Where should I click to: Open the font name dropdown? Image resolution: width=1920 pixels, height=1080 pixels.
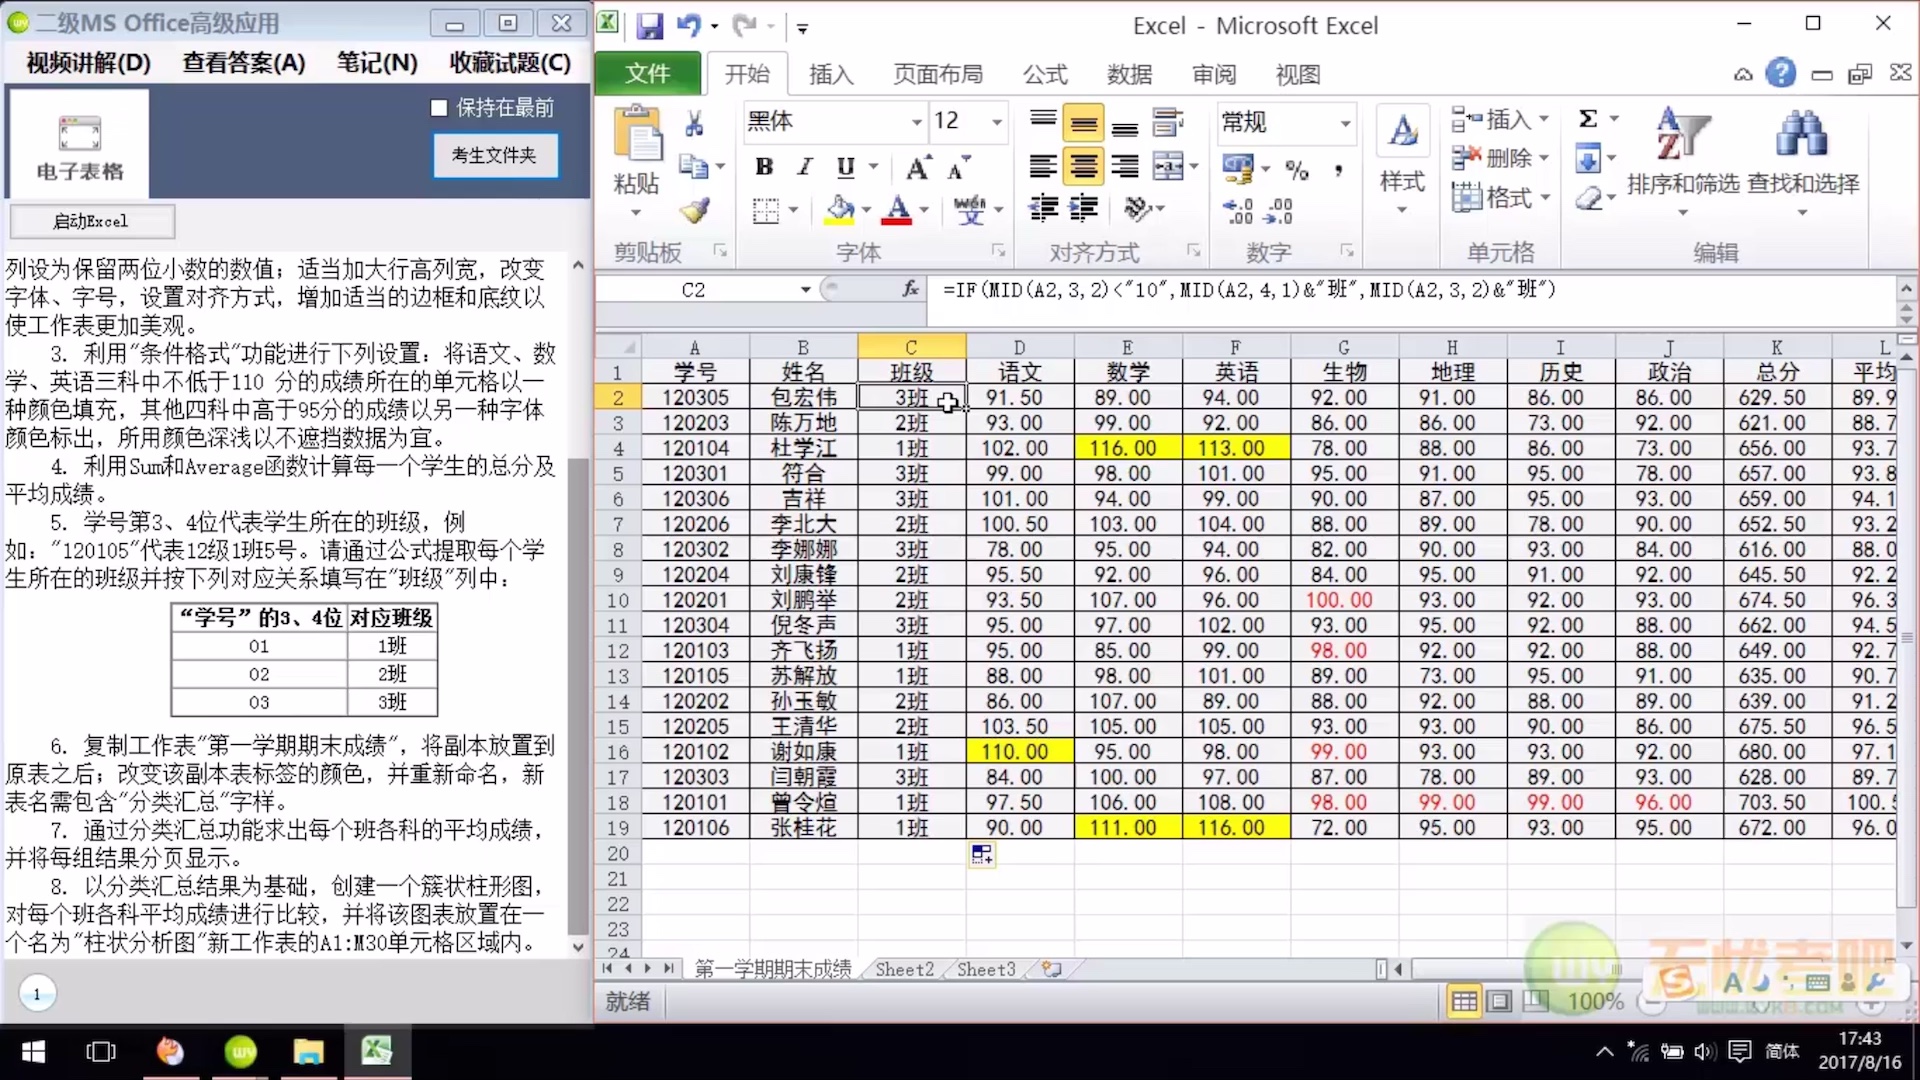click(x=916, y=122)
